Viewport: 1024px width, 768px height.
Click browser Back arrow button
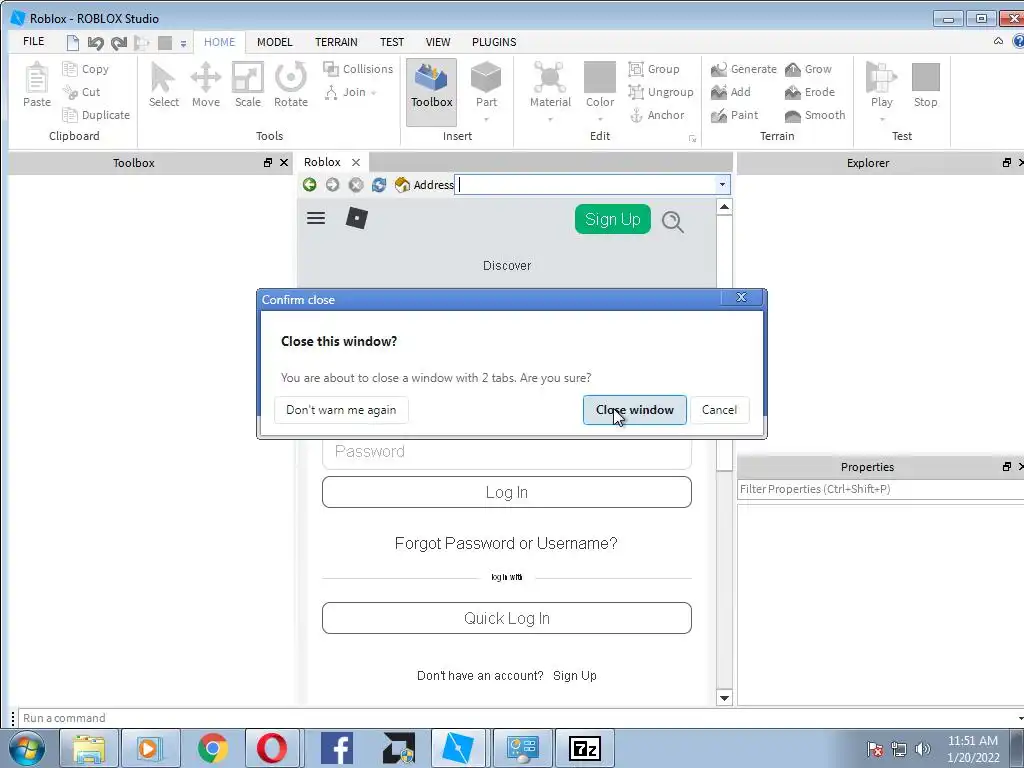pyautogui.click(x=310, y=185)
